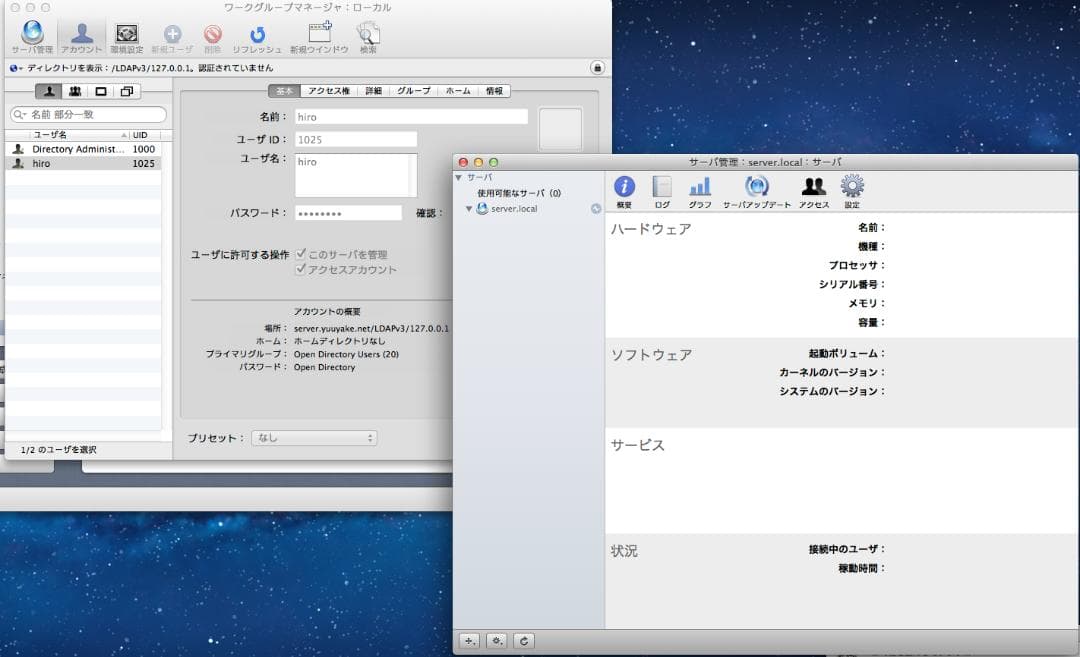
Task: Open 設定 gear in Server Admin toolbar
Action: coord(852,189)
